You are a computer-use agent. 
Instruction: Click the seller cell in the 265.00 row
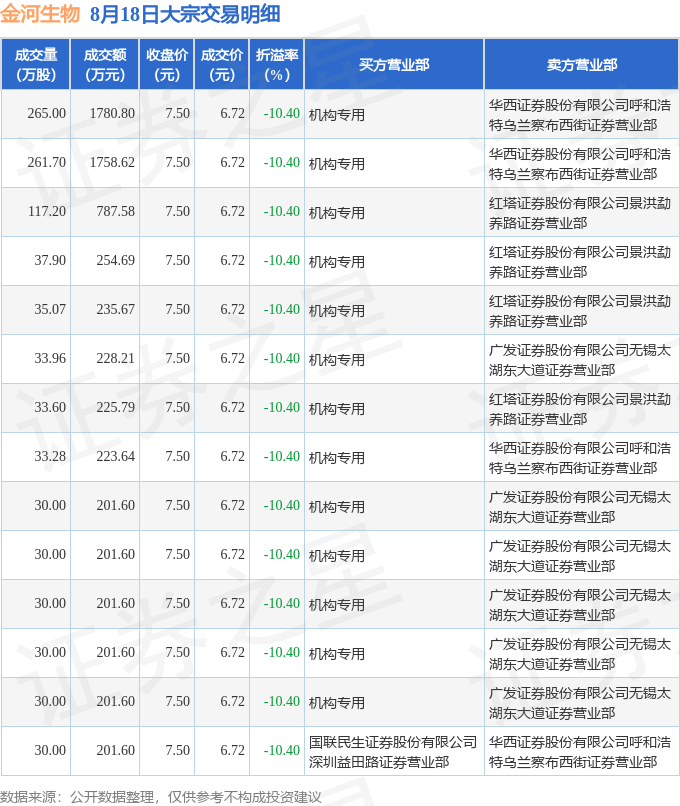[x=580, y=115]
